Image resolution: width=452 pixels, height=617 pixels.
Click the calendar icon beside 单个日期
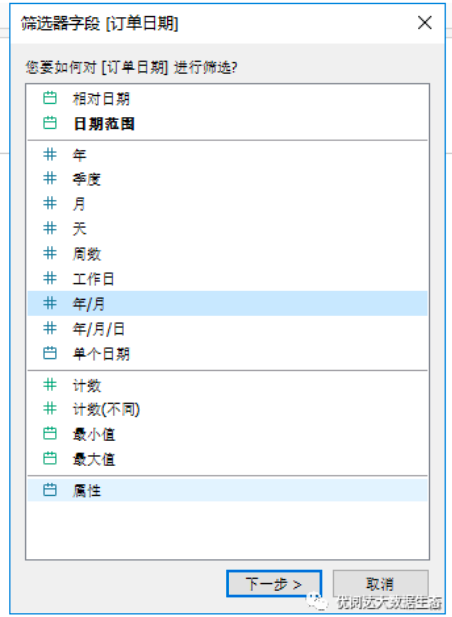coord(50,353)
